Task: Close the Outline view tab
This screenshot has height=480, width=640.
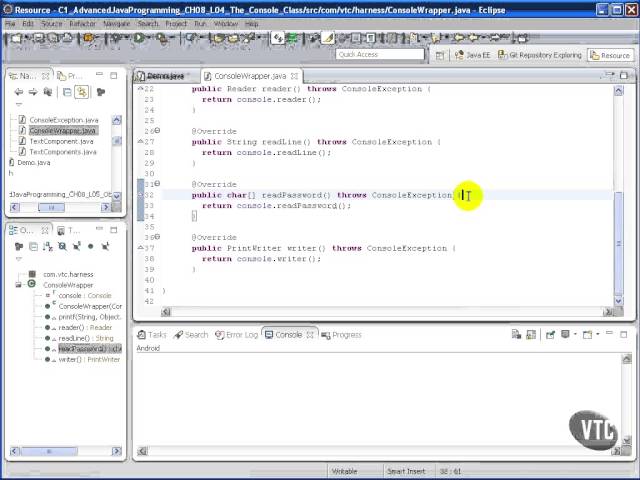Action: tap(45, 230)
